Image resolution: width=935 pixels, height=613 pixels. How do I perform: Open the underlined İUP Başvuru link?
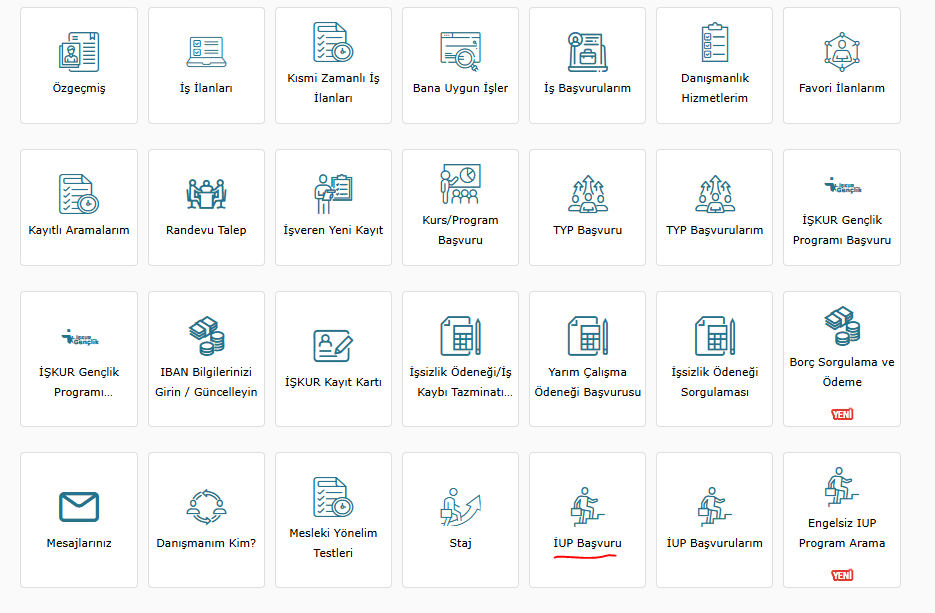(587, 543)
